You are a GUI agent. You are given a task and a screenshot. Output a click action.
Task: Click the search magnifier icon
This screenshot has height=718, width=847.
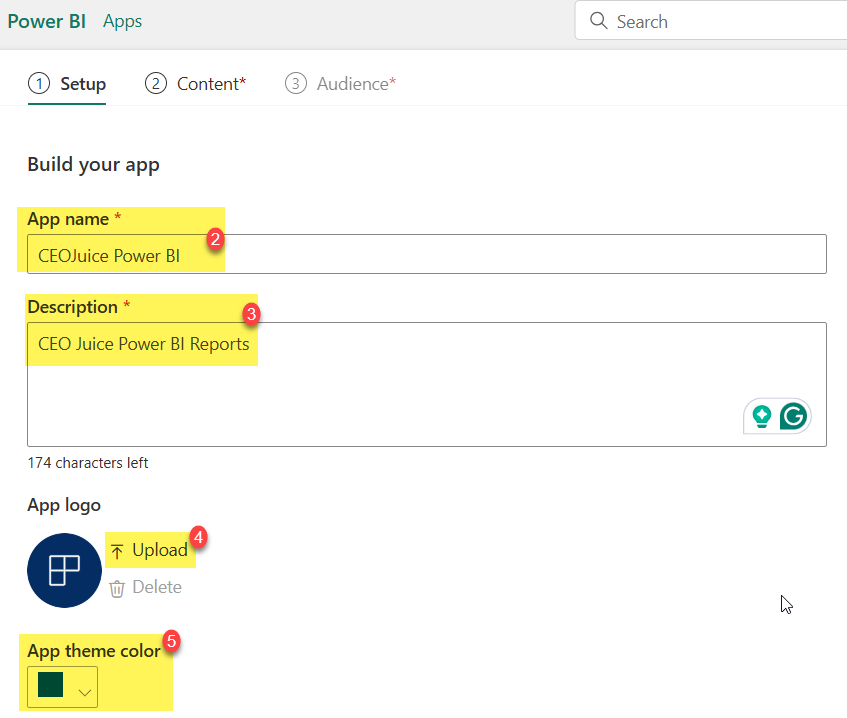coord(598,21)
